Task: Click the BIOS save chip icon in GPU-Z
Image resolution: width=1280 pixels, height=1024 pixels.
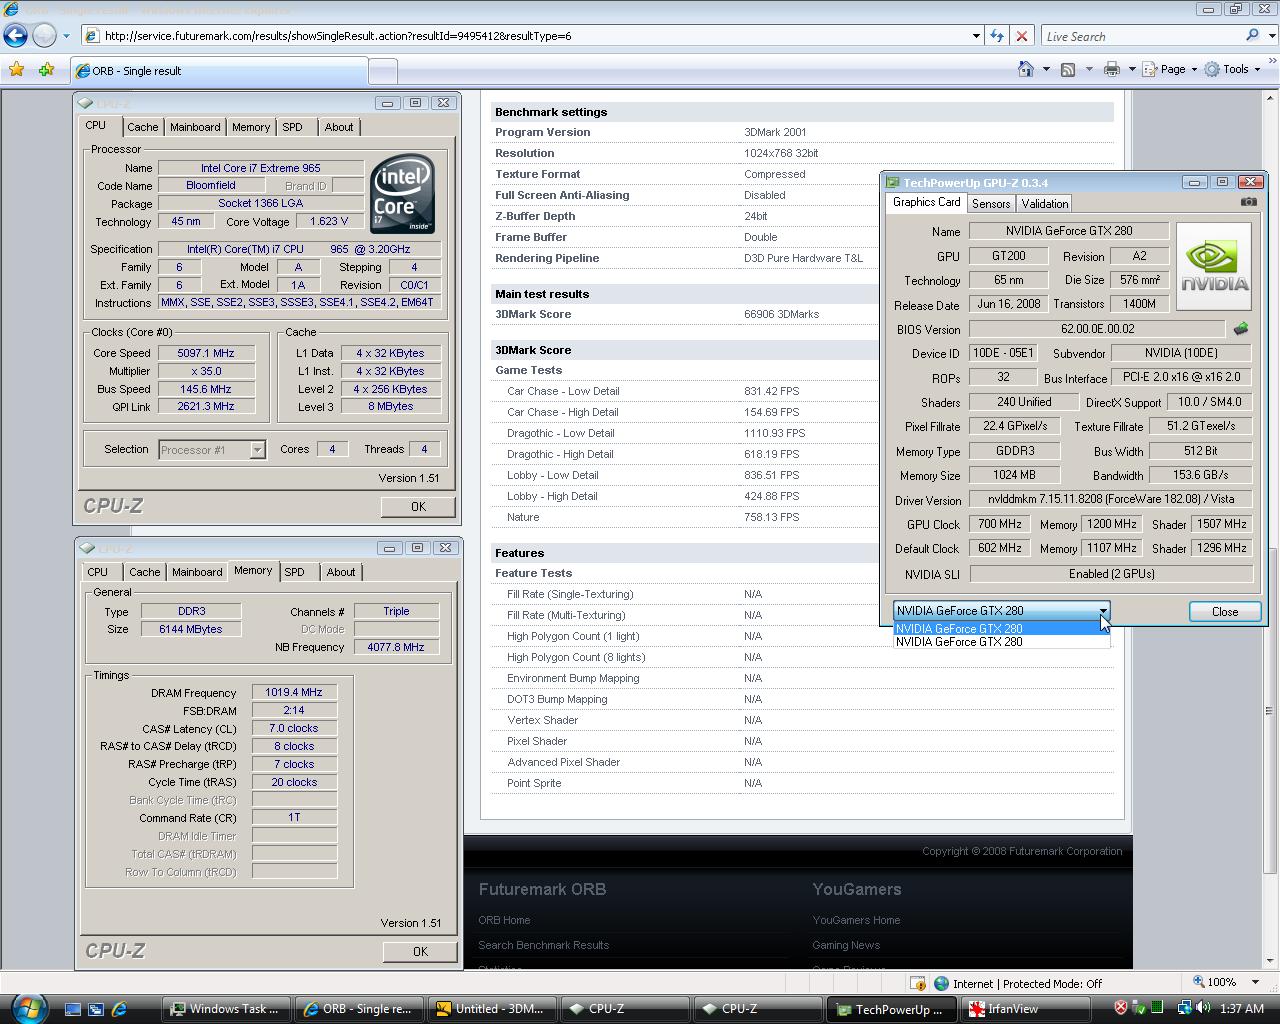Action: point(1241,328)
